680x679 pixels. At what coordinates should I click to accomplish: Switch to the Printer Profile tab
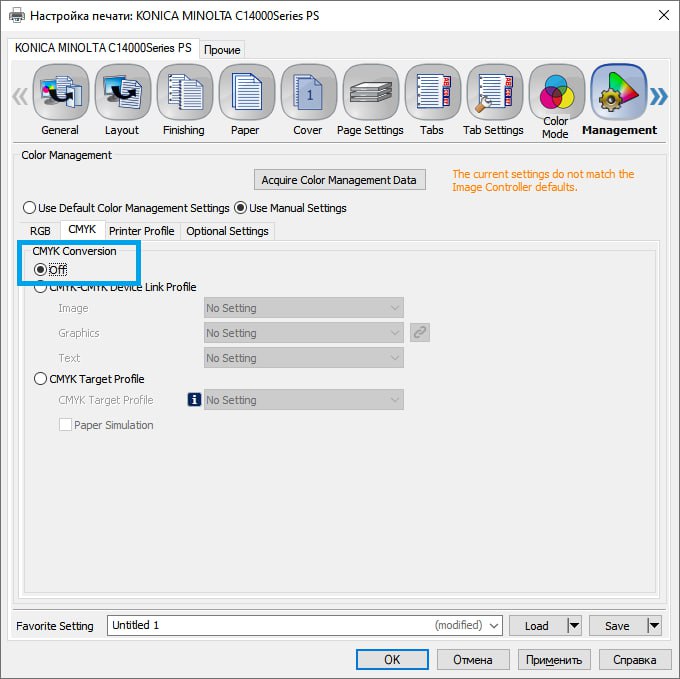click(x=142, y=231)
